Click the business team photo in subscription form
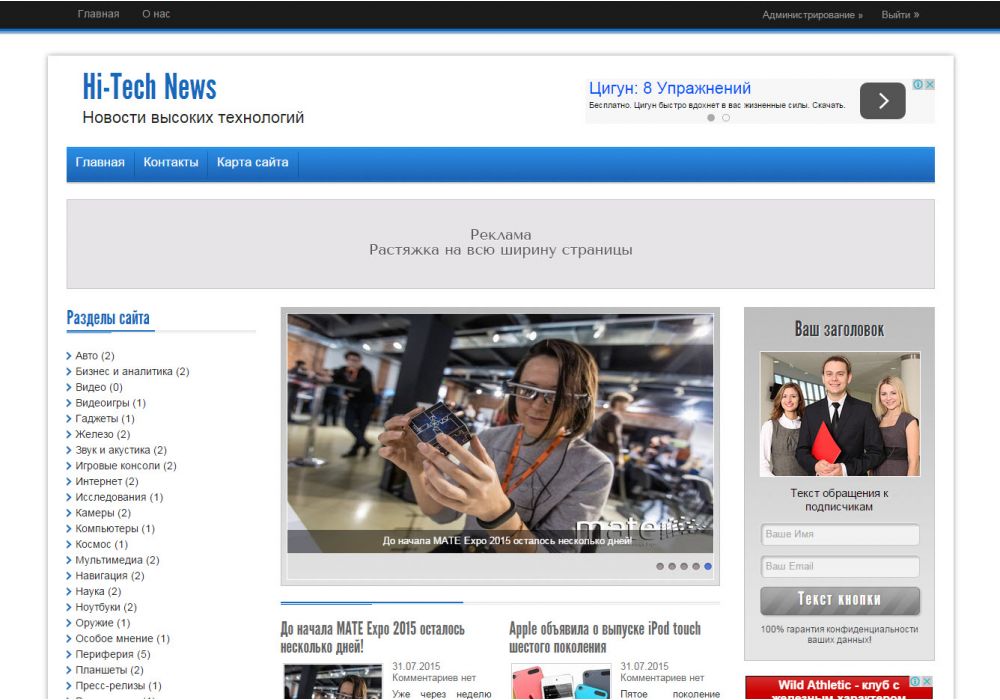Screen dimensions: 1000x700 (x=840, y=414)
